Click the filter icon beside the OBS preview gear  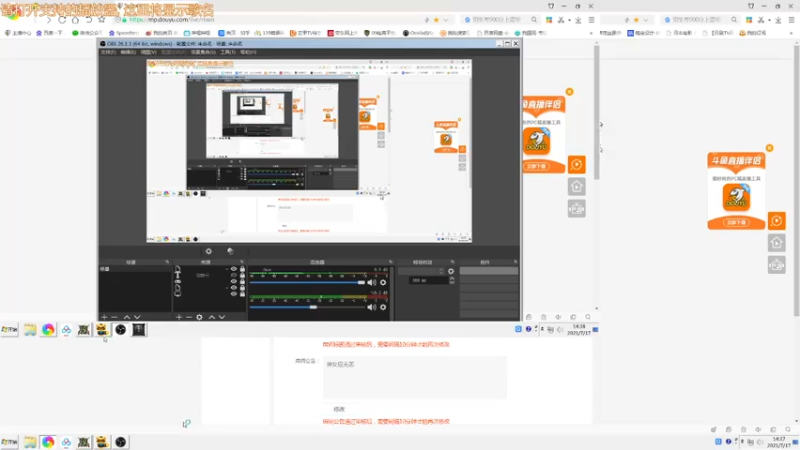(x=230, y=251)
